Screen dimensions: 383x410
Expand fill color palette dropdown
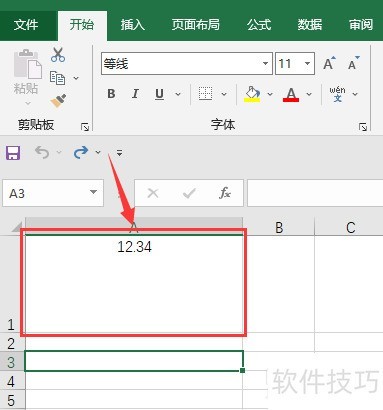[270, 94]
